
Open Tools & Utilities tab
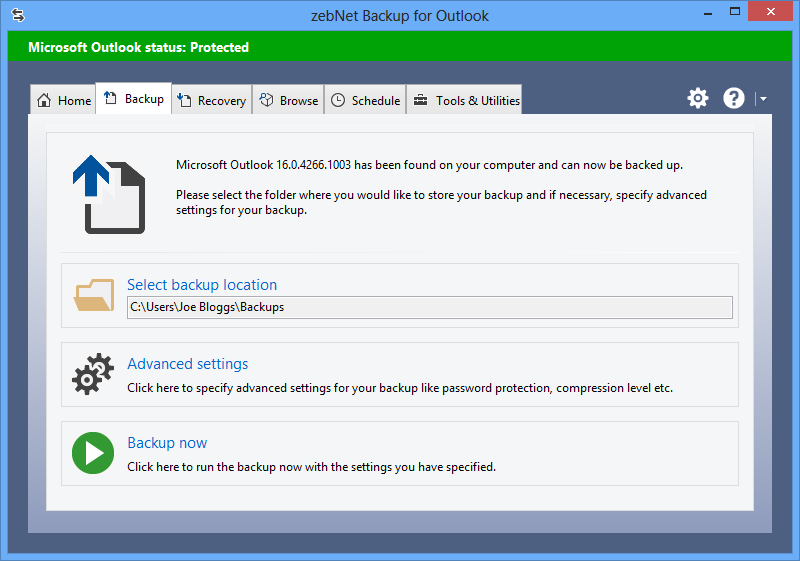click(x=464, y=100)
